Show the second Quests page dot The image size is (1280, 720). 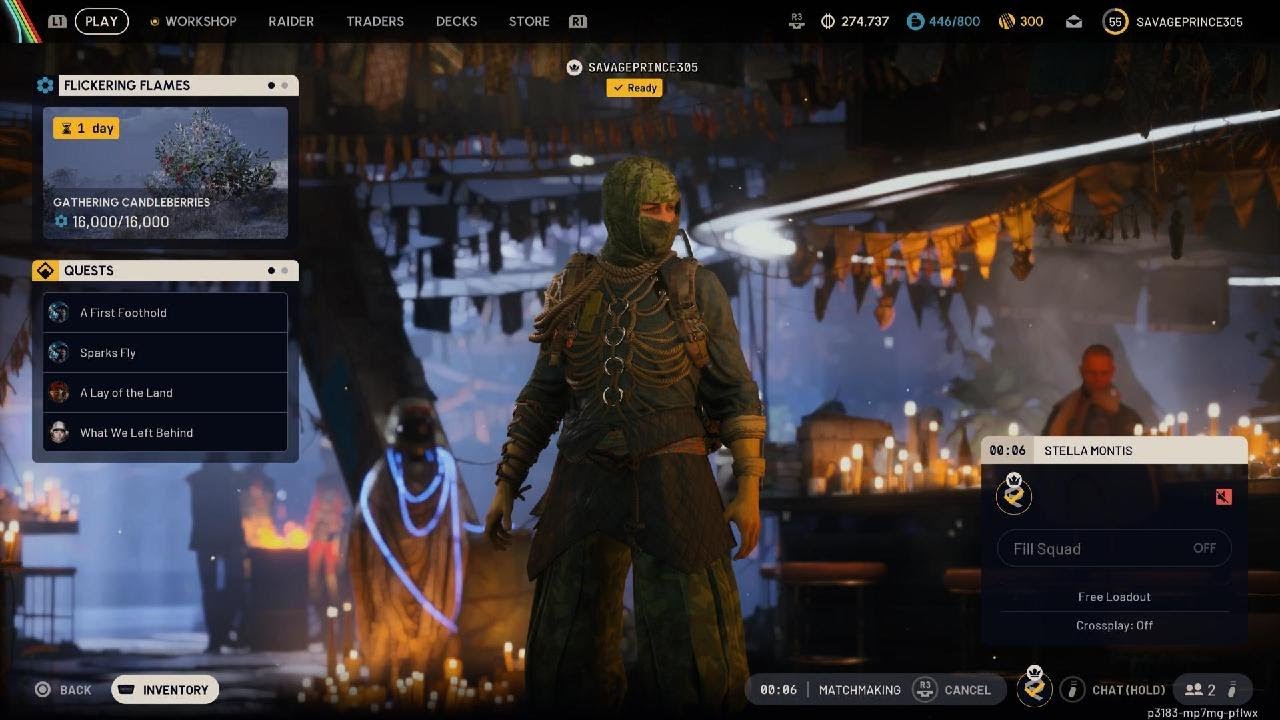[284, 270]
